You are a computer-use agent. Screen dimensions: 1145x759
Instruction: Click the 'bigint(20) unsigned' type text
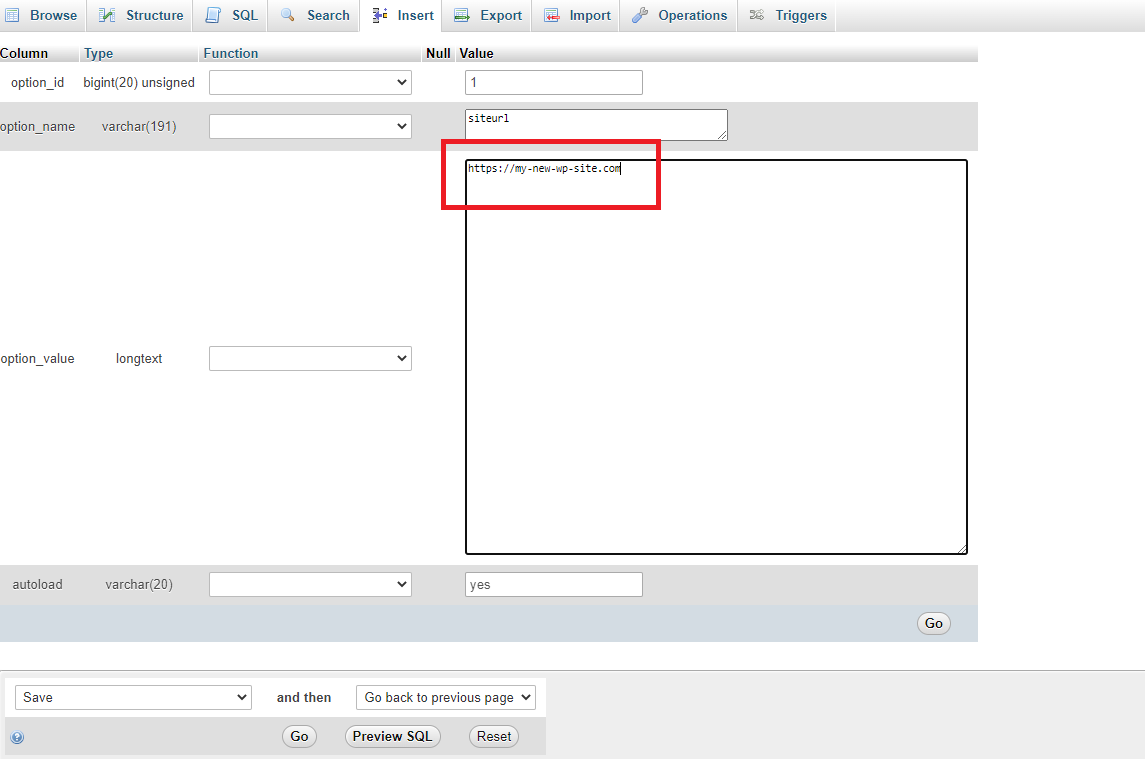pyautogui.click(x=139, y=83)
